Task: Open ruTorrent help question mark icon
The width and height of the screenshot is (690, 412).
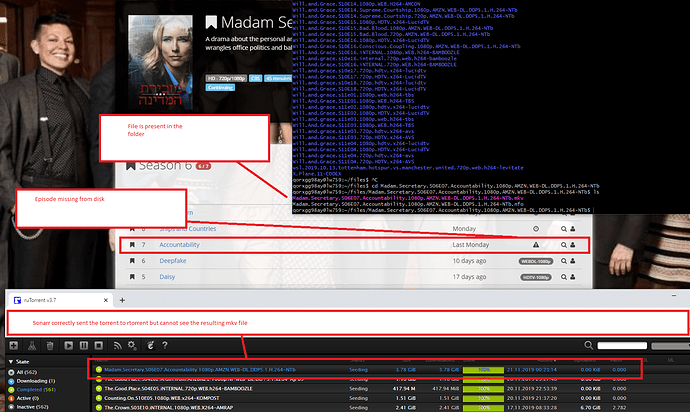Action: pos(165,346)
